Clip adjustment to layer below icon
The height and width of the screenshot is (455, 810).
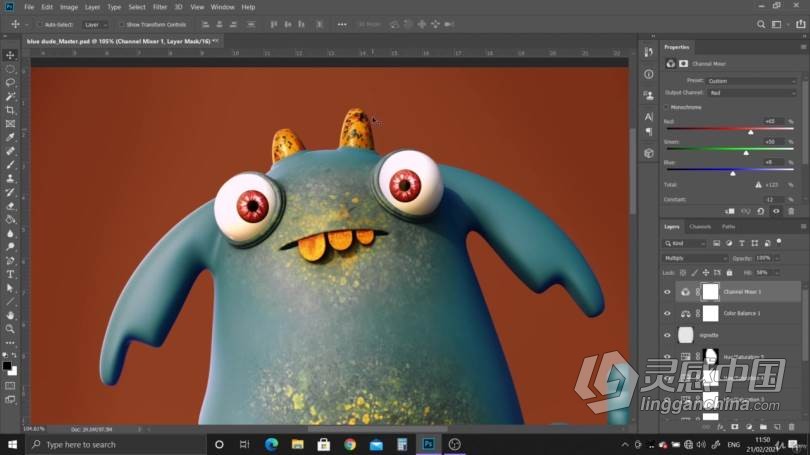click(x=730, y=211)
